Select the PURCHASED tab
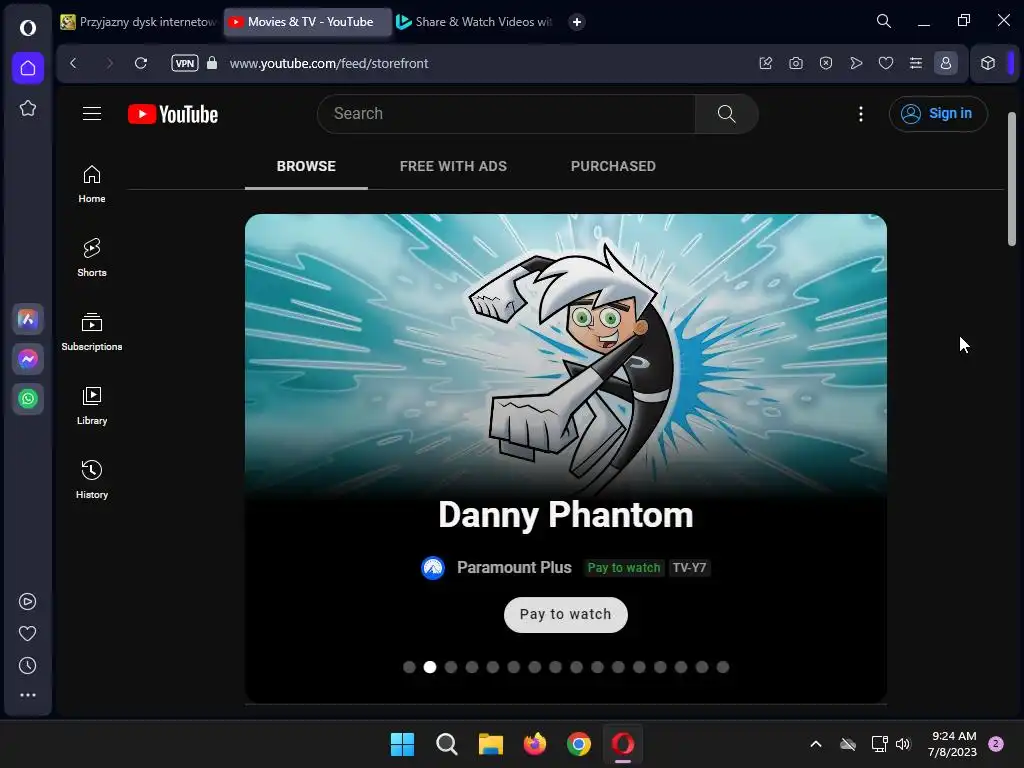Screen dimensions: 1024x768 click(613, 167)
